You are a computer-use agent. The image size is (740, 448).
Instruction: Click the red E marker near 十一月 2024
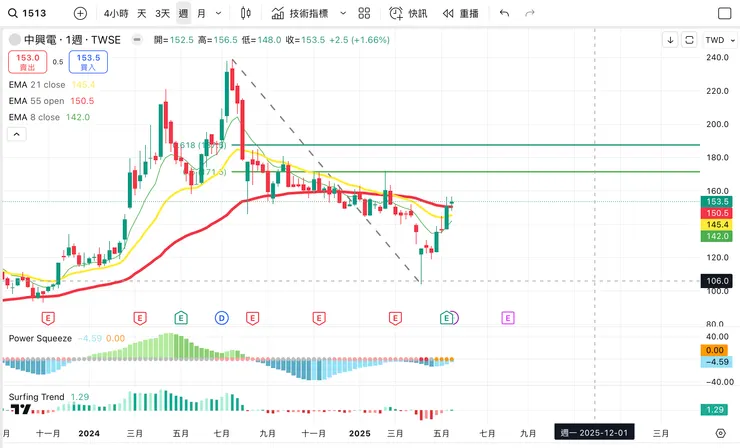(319, 318)
